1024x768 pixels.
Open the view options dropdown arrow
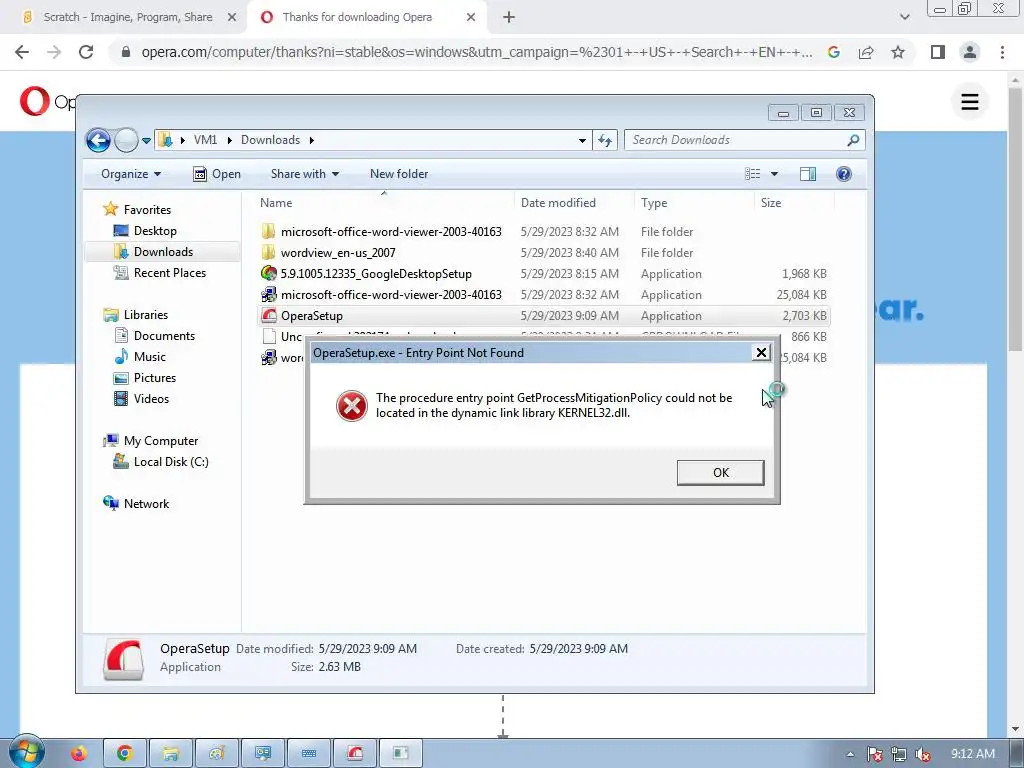pyautogui.click(x=775, y=174)
